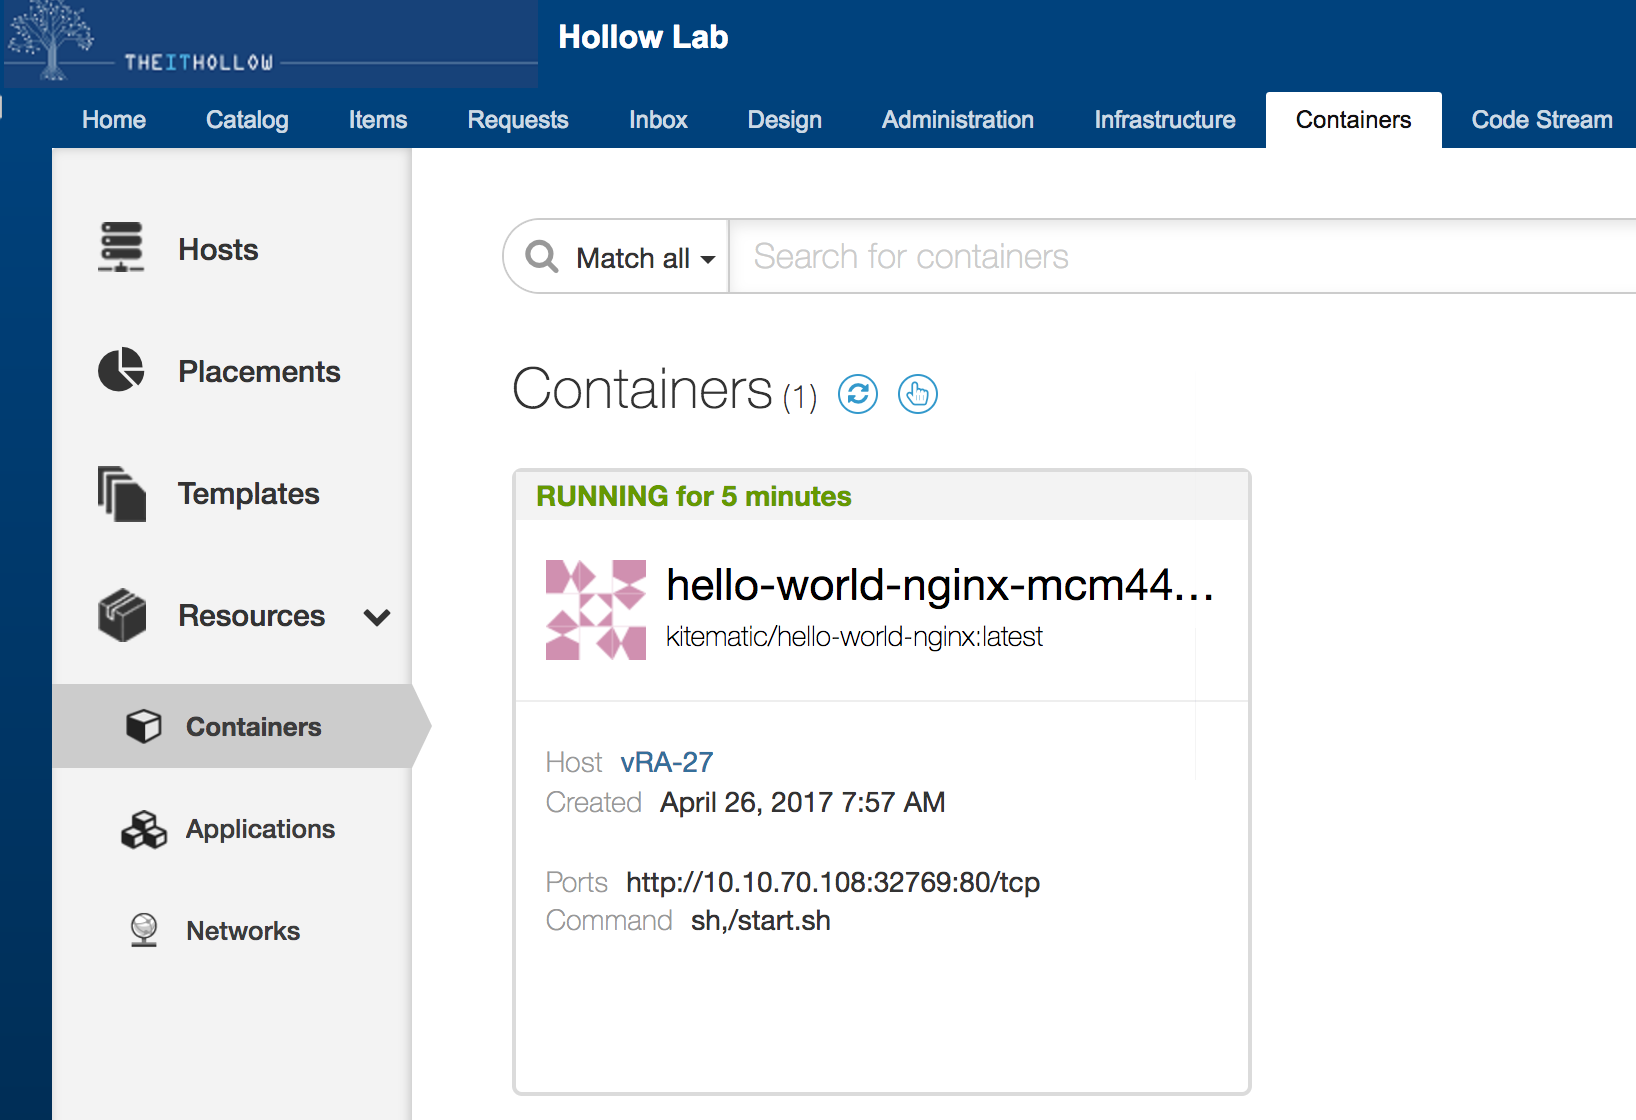Open the Match all dropdown
The width and height of the screenshot is (1636, 1120).
645,258
